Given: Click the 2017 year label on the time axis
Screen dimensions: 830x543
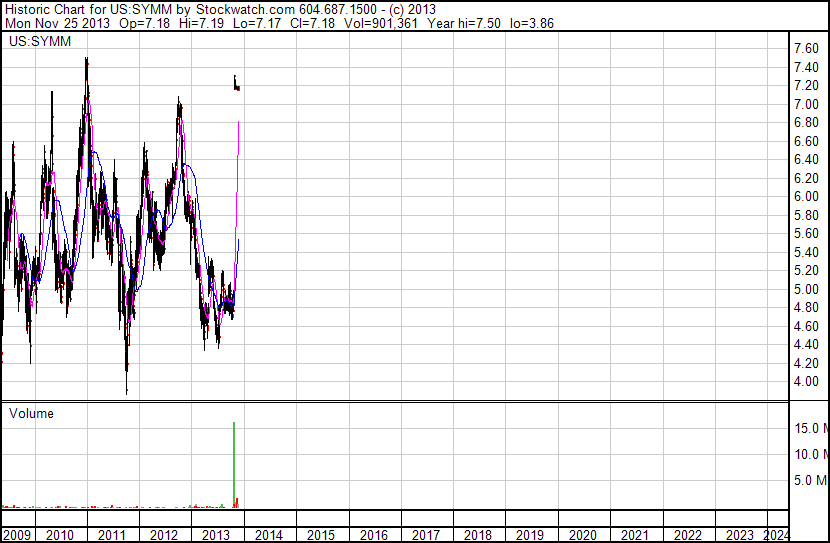Looking at the screenshot, I should [x=426, y=535].
